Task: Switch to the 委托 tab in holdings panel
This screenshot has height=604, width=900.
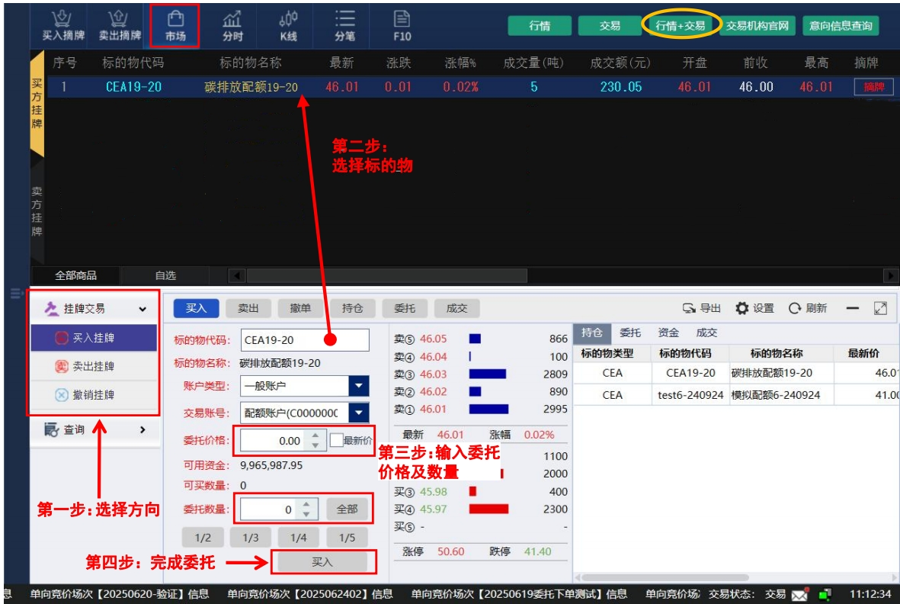Action: tap(630, 332)
